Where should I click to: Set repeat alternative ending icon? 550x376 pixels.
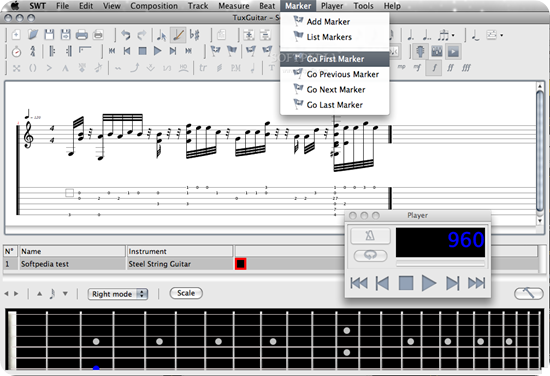(85, 51)
